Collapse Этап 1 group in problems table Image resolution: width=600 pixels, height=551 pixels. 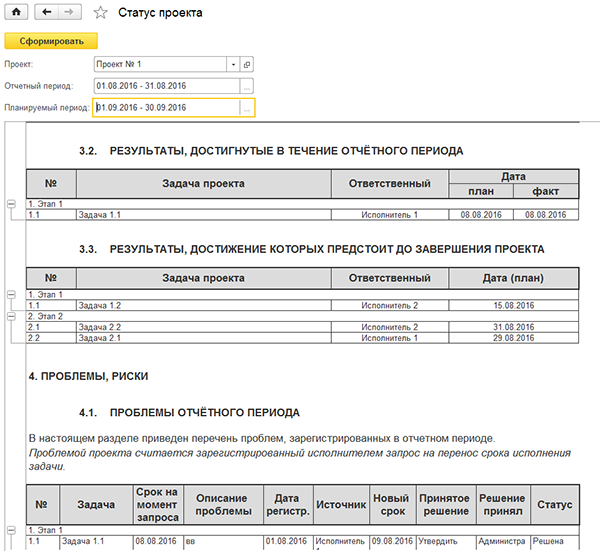[11, 530]
